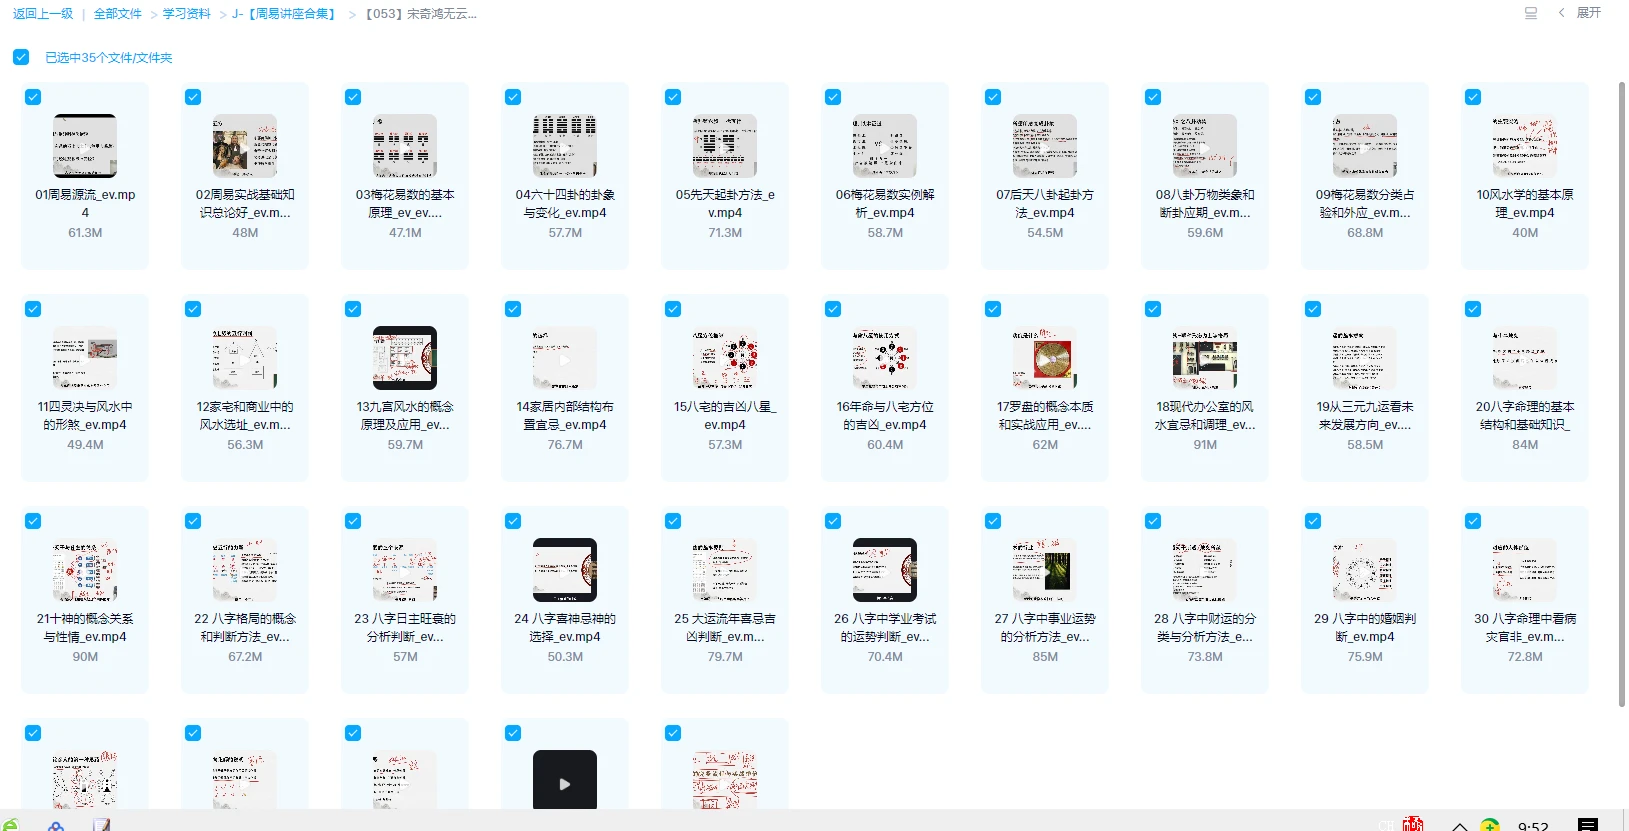Click file name 02周易实战基础知识总论
The image size is (1629, 831).
[245, 204]
